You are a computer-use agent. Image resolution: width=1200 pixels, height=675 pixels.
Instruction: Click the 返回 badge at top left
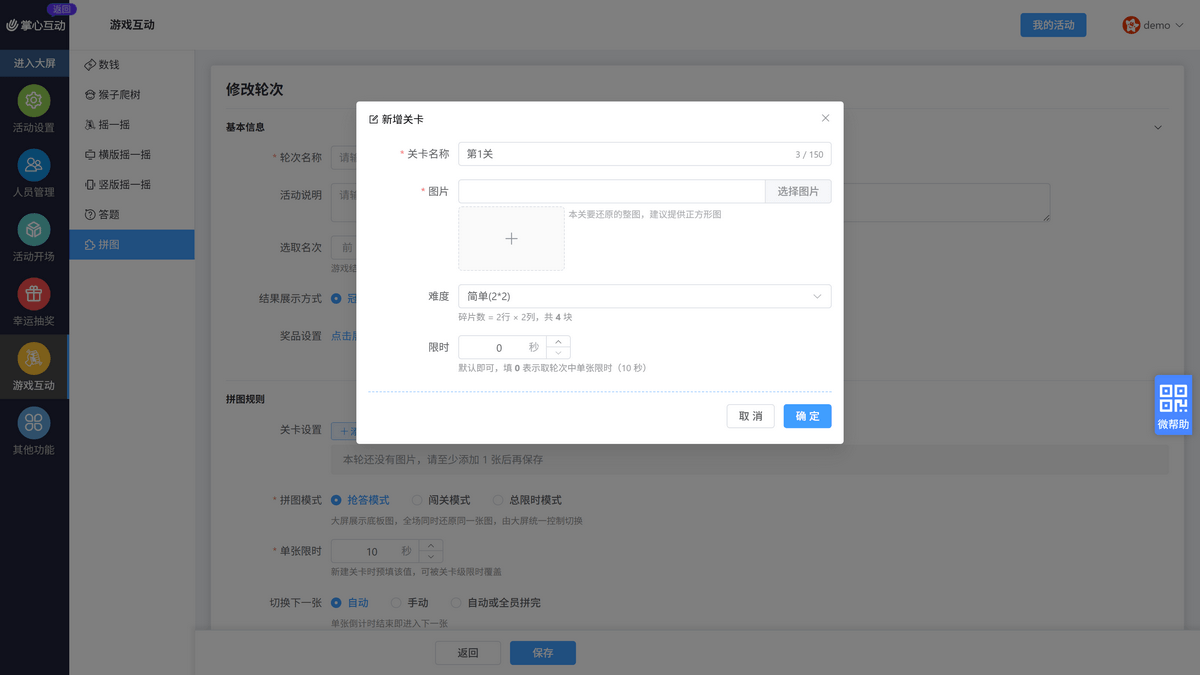pyautogui.click(x=61, y=8)
